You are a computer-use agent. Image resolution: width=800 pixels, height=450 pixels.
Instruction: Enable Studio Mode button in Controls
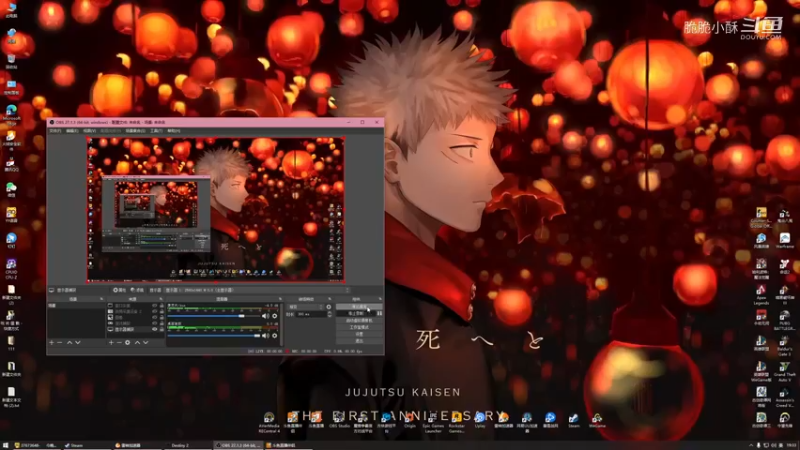click(359, 327)
